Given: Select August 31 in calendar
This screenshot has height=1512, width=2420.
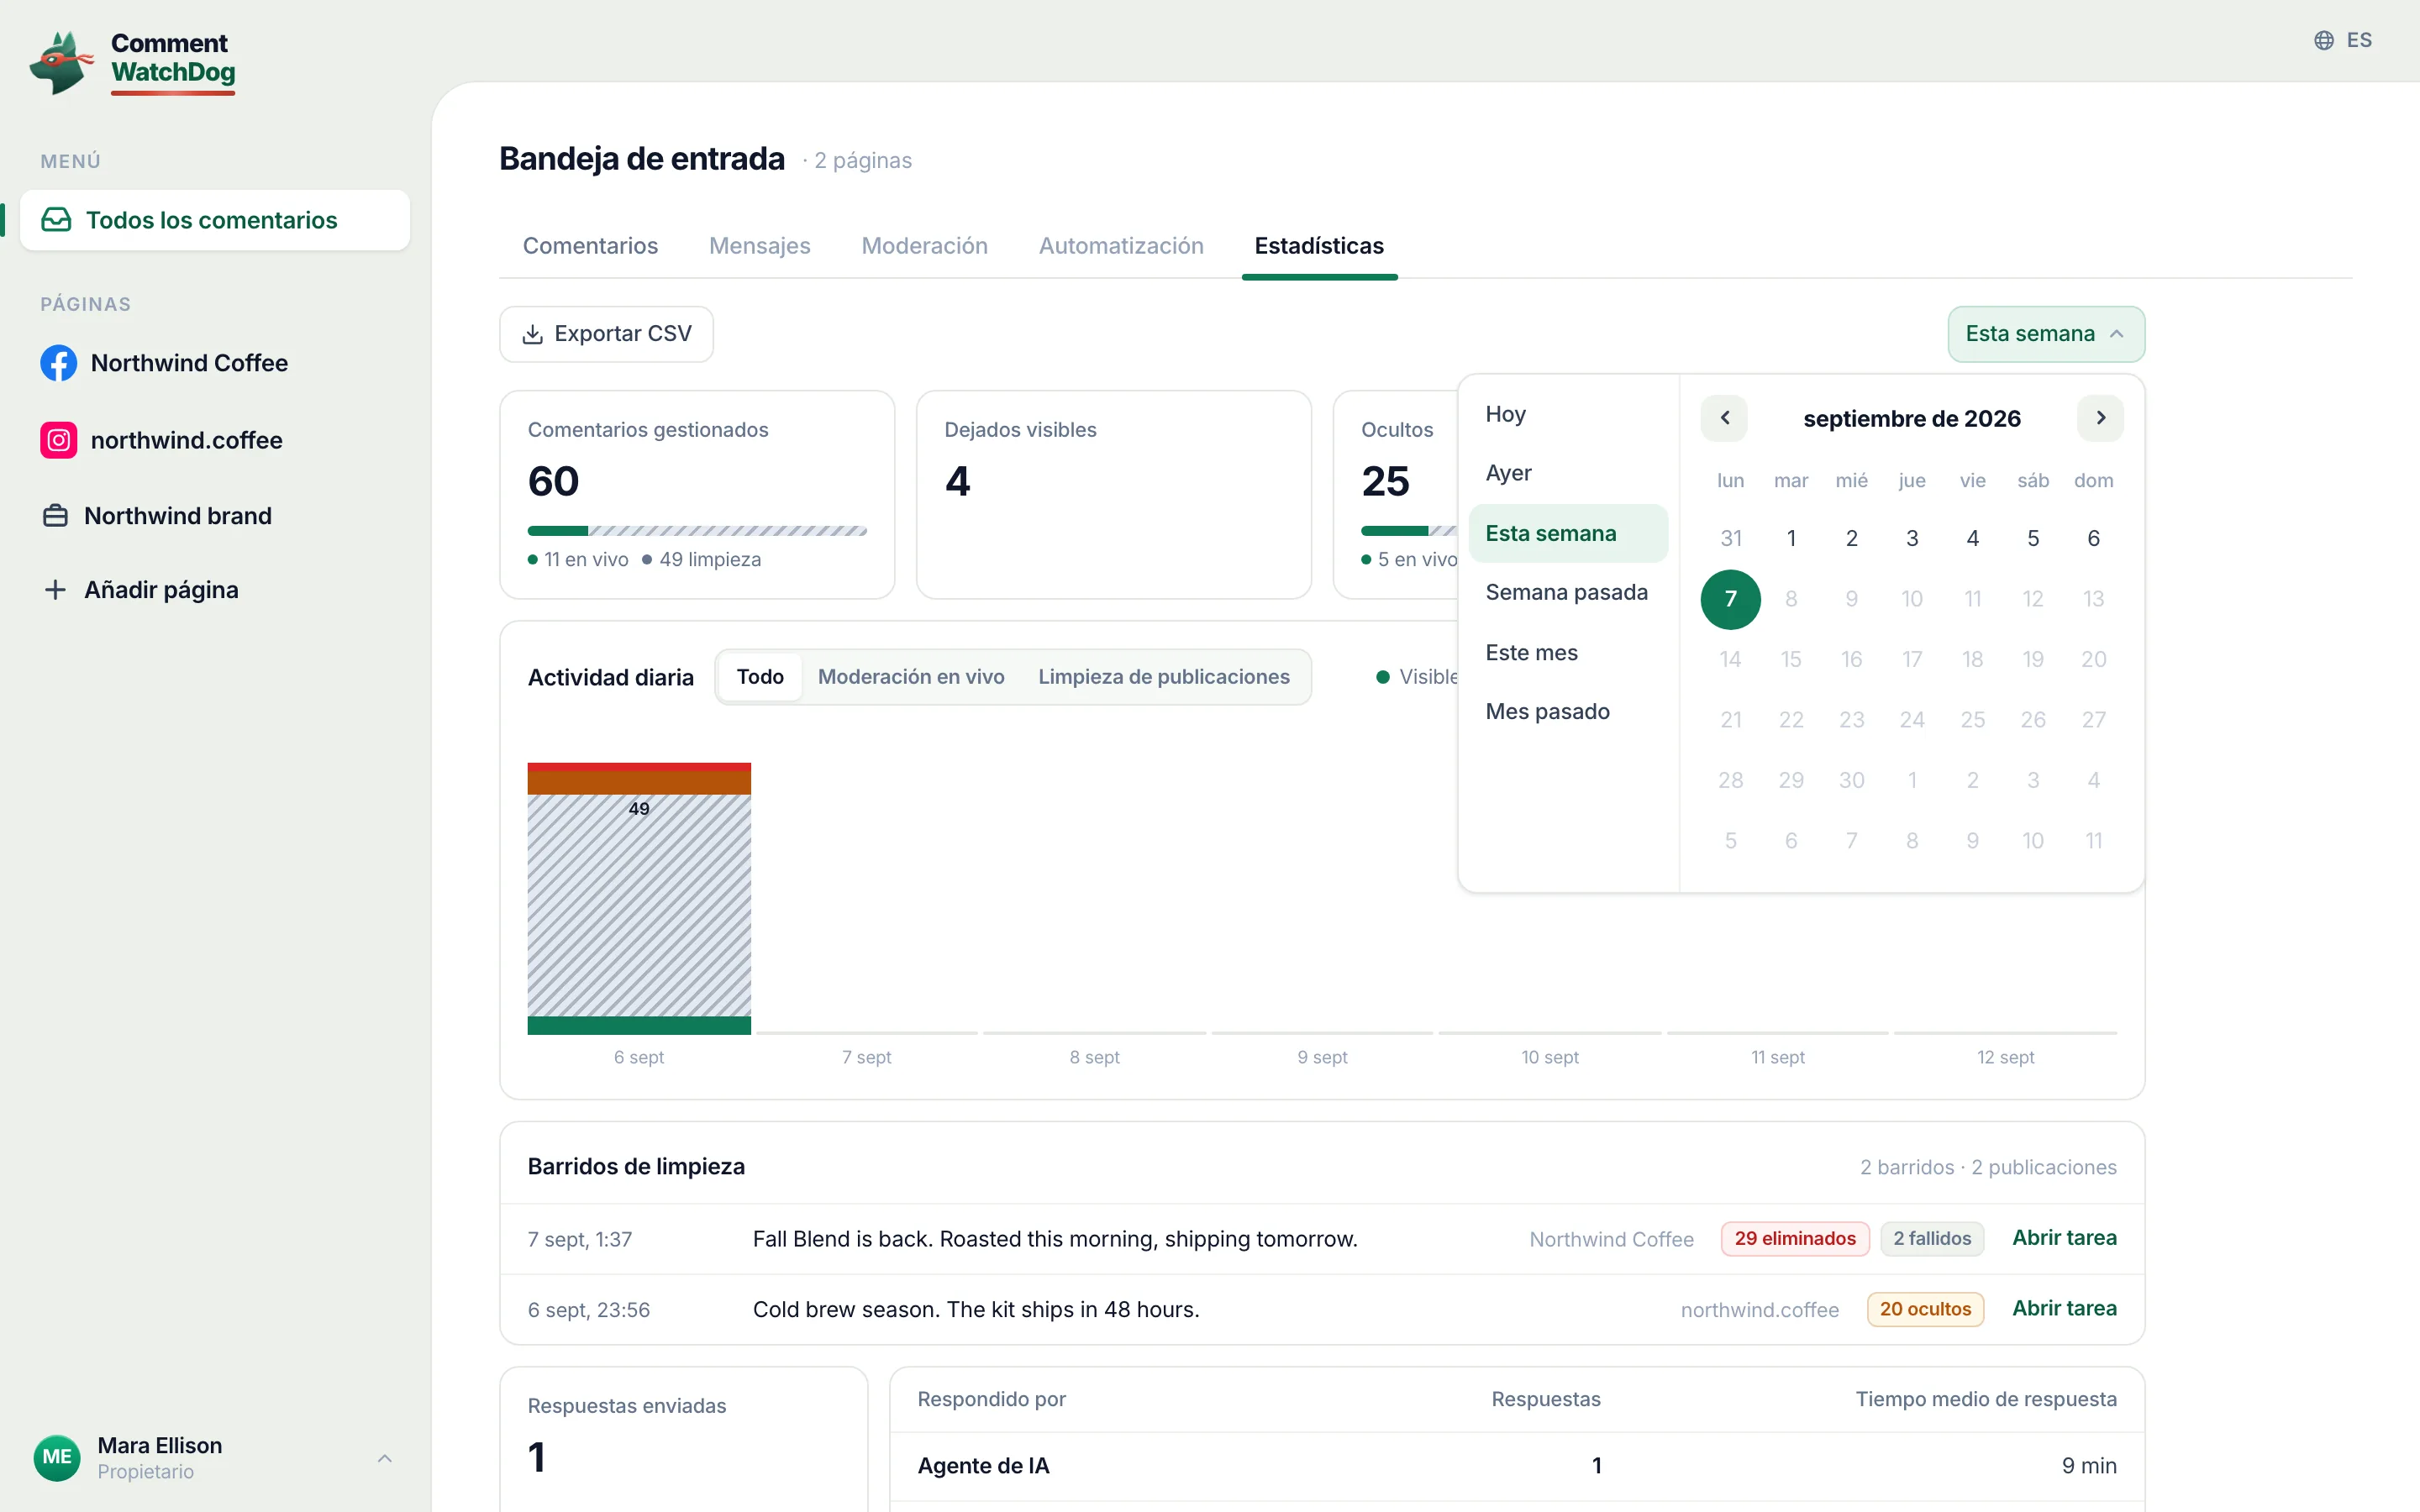Looking at the screenshot, I should [x=1730, y=539].
